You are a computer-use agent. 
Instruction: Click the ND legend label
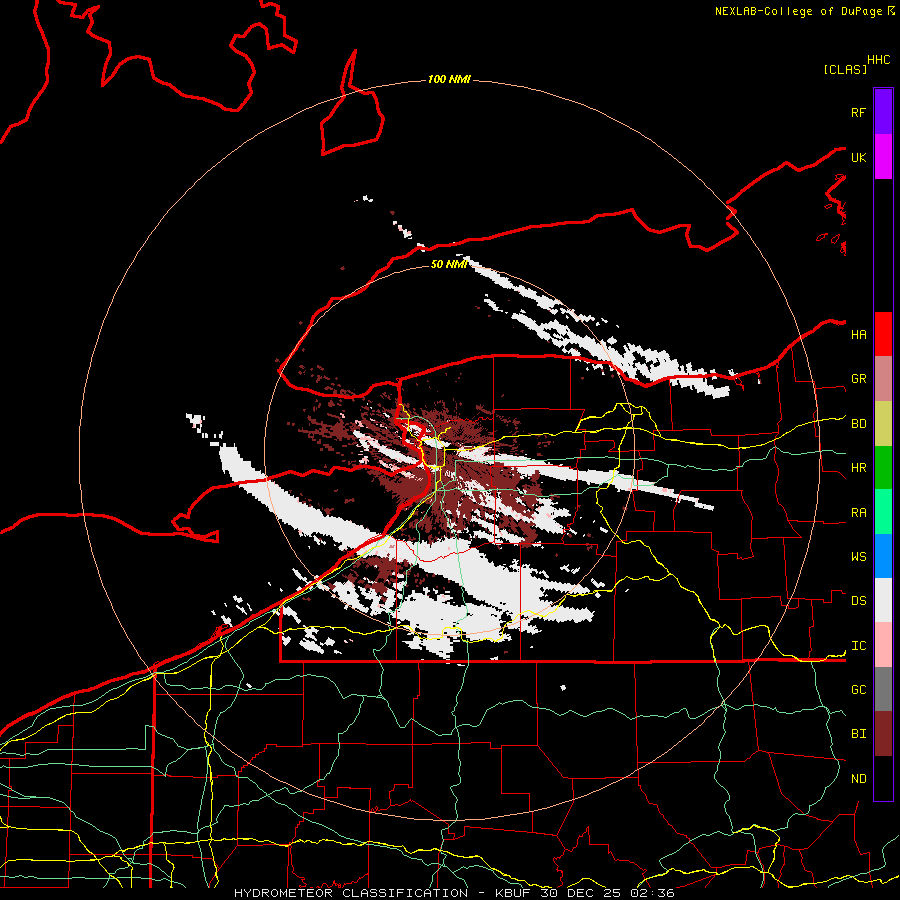(x=858, y=779)
